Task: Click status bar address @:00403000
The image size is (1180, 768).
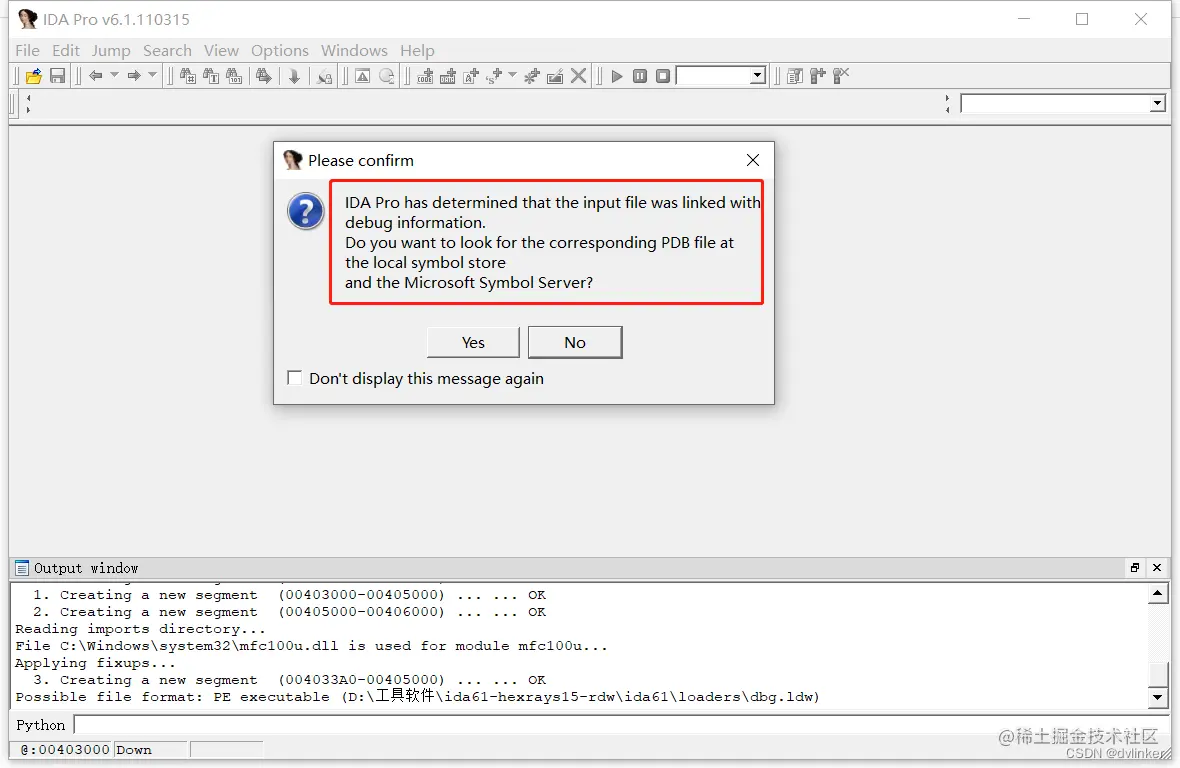Action: click(x=65, y=750)
